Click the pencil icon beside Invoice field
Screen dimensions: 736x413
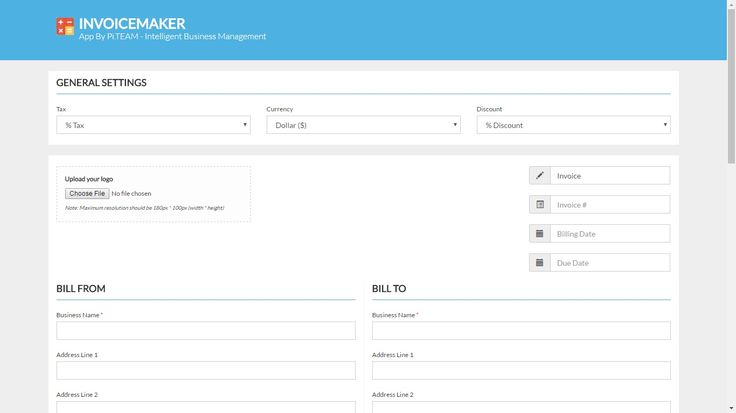(x=540, y=176)
